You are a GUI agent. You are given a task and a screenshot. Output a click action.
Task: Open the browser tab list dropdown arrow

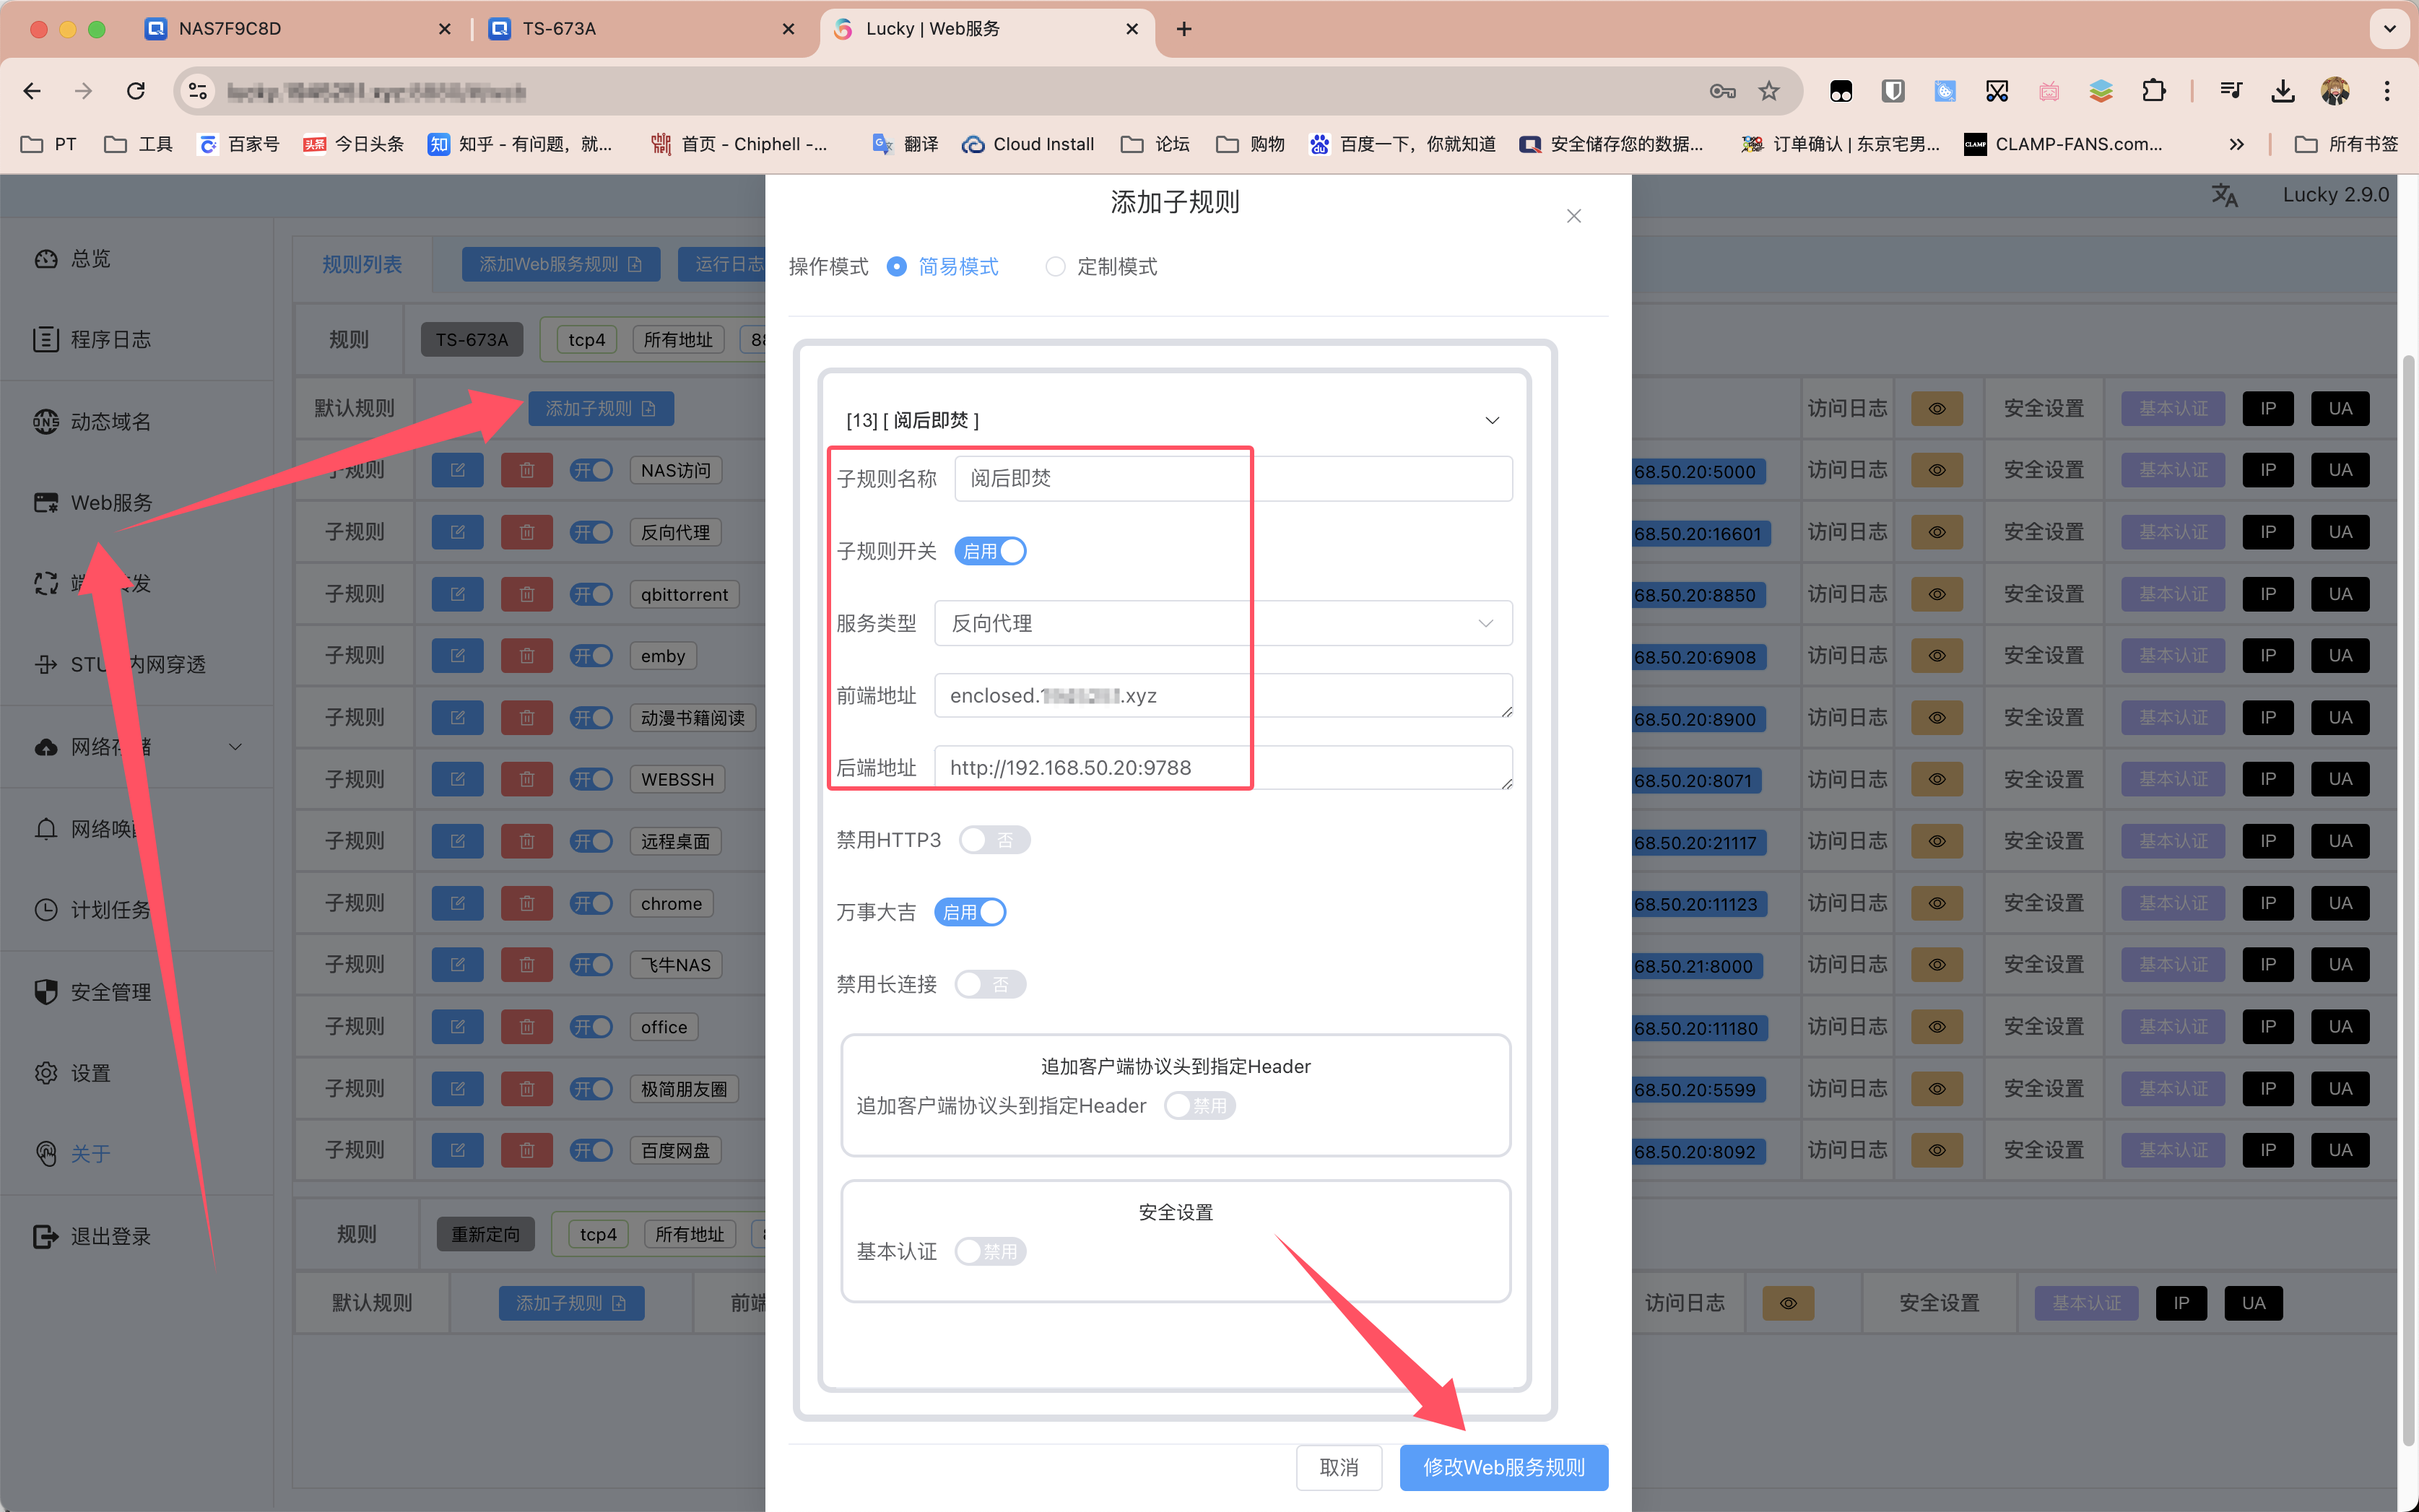[2390, 29]
